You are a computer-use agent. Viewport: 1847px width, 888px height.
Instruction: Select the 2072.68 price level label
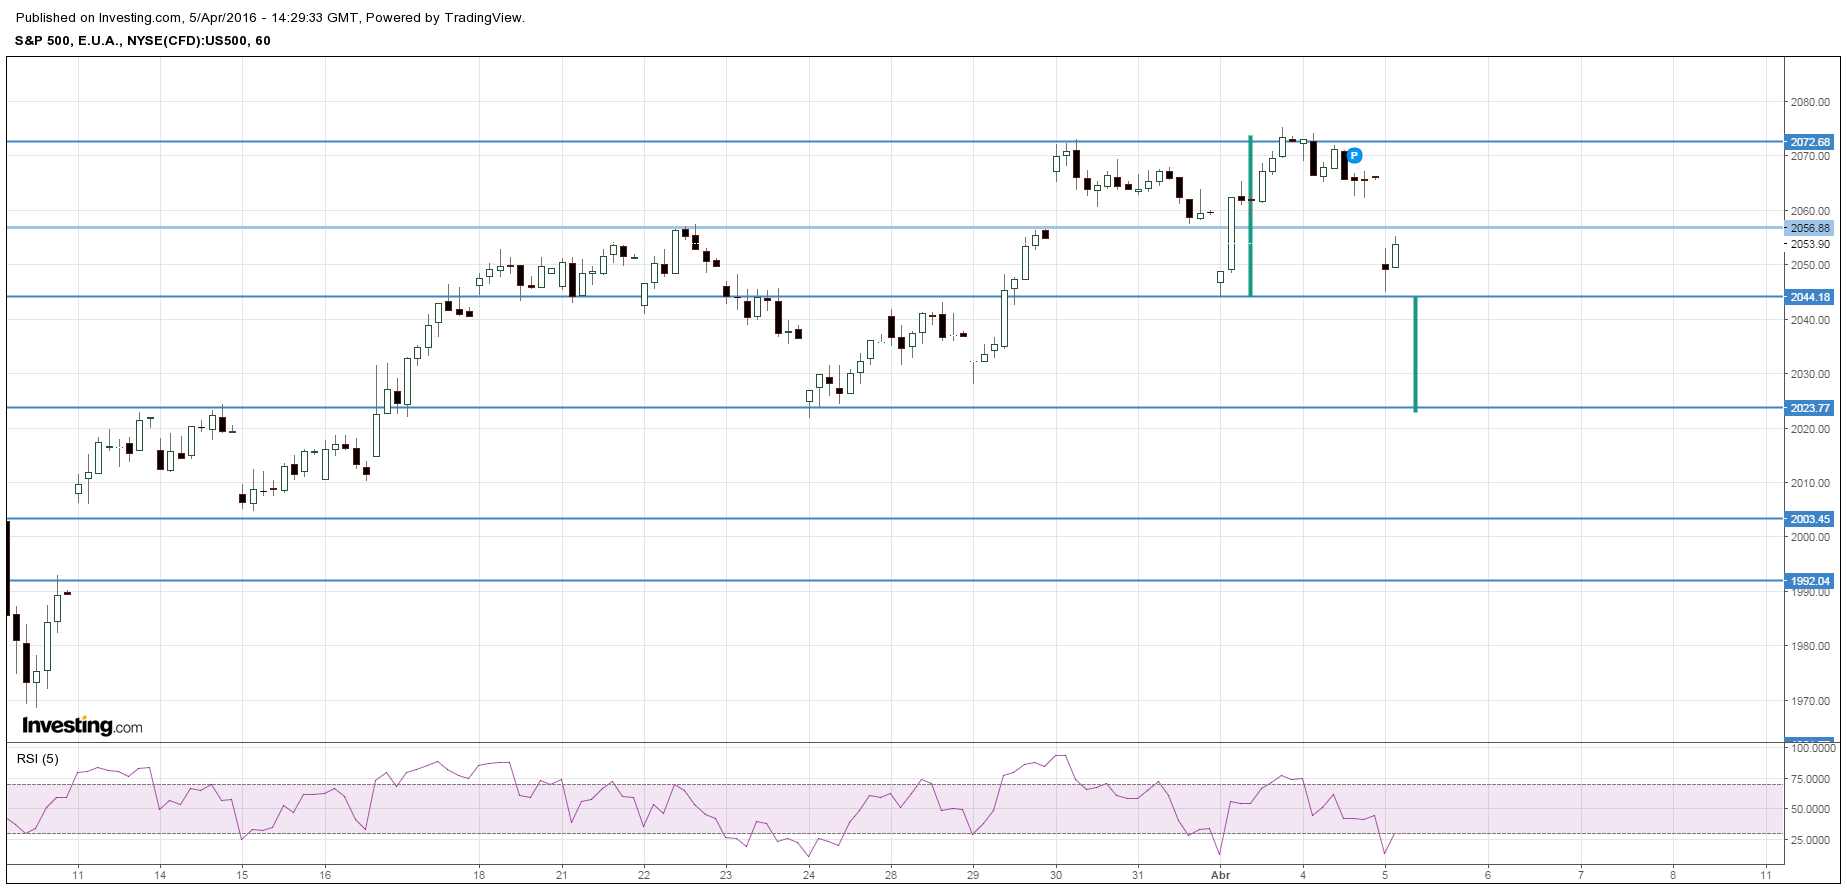(1810, 142)
